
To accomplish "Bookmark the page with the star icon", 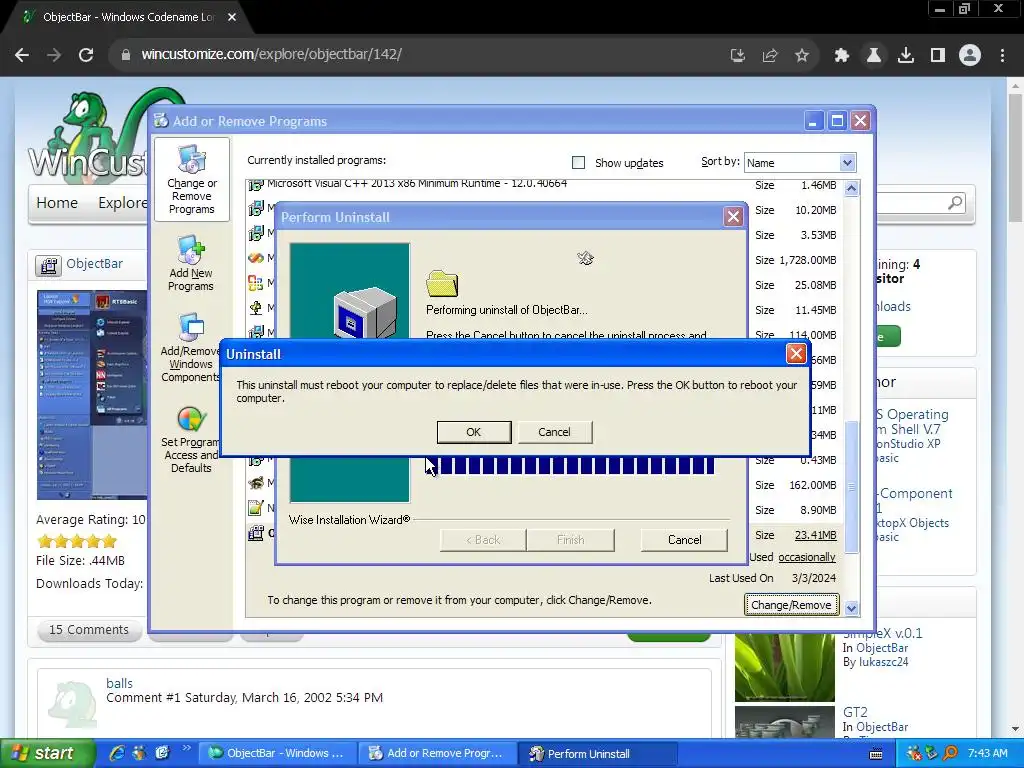I will click(x=802, y=56).
